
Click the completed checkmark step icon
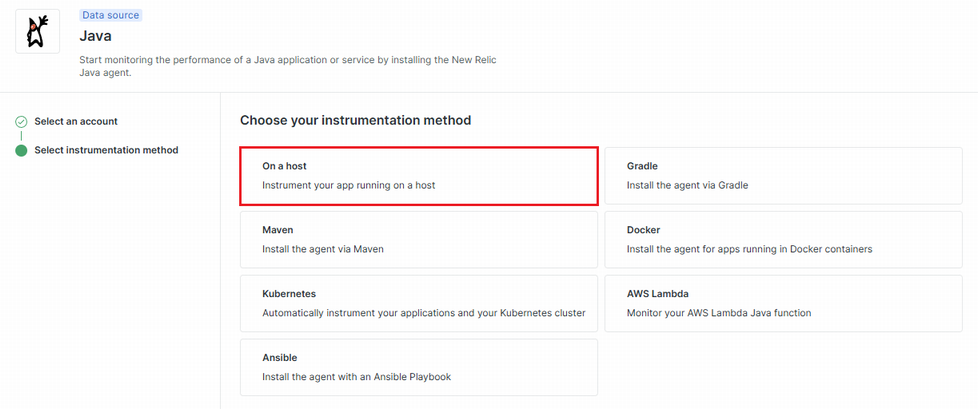pyautogui.click(x=21, y=122)
